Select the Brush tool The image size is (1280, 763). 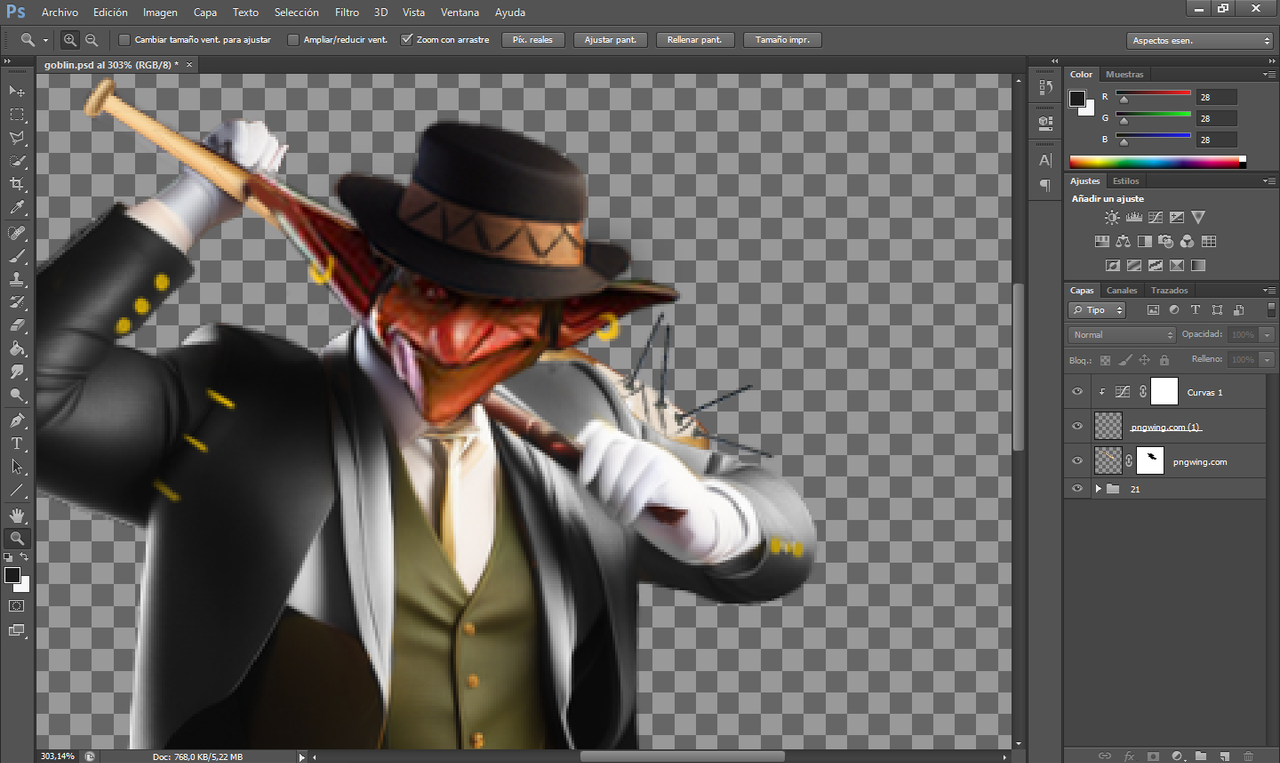pyautogui.click(x=17, y=256)
